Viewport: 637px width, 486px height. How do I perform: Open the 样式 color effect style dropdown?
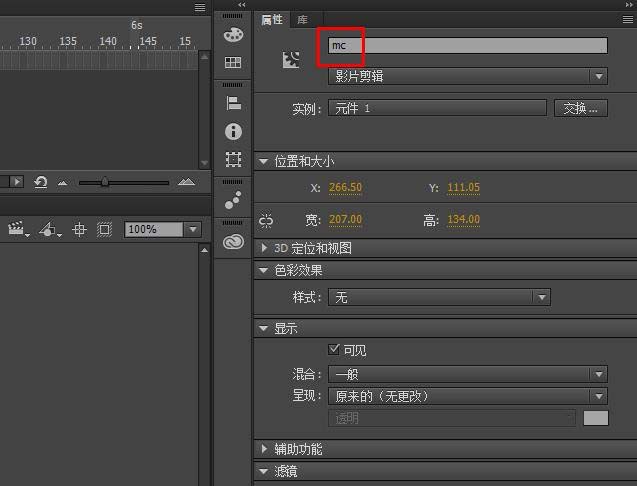pos(439,297)
